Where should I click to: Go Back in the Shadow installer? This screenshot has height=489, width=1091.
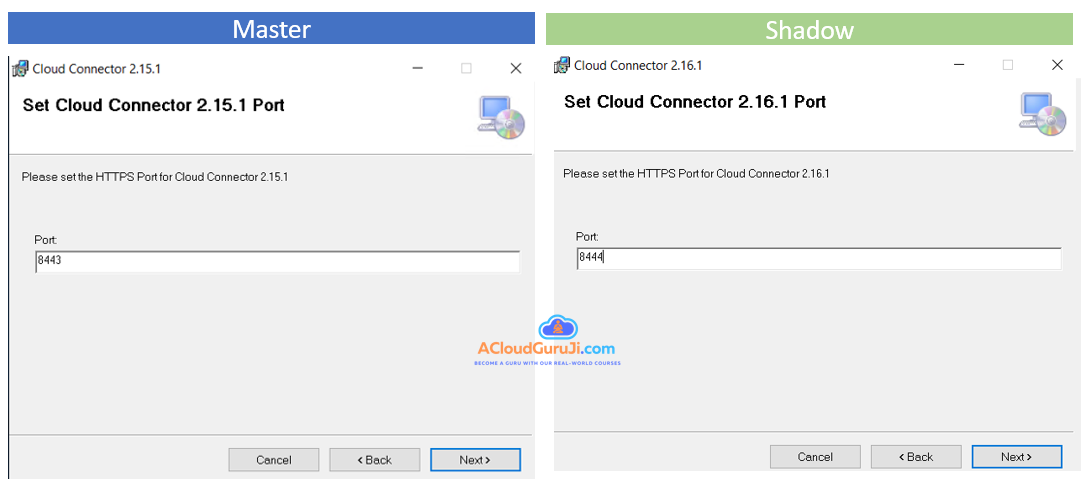[916, 457]
